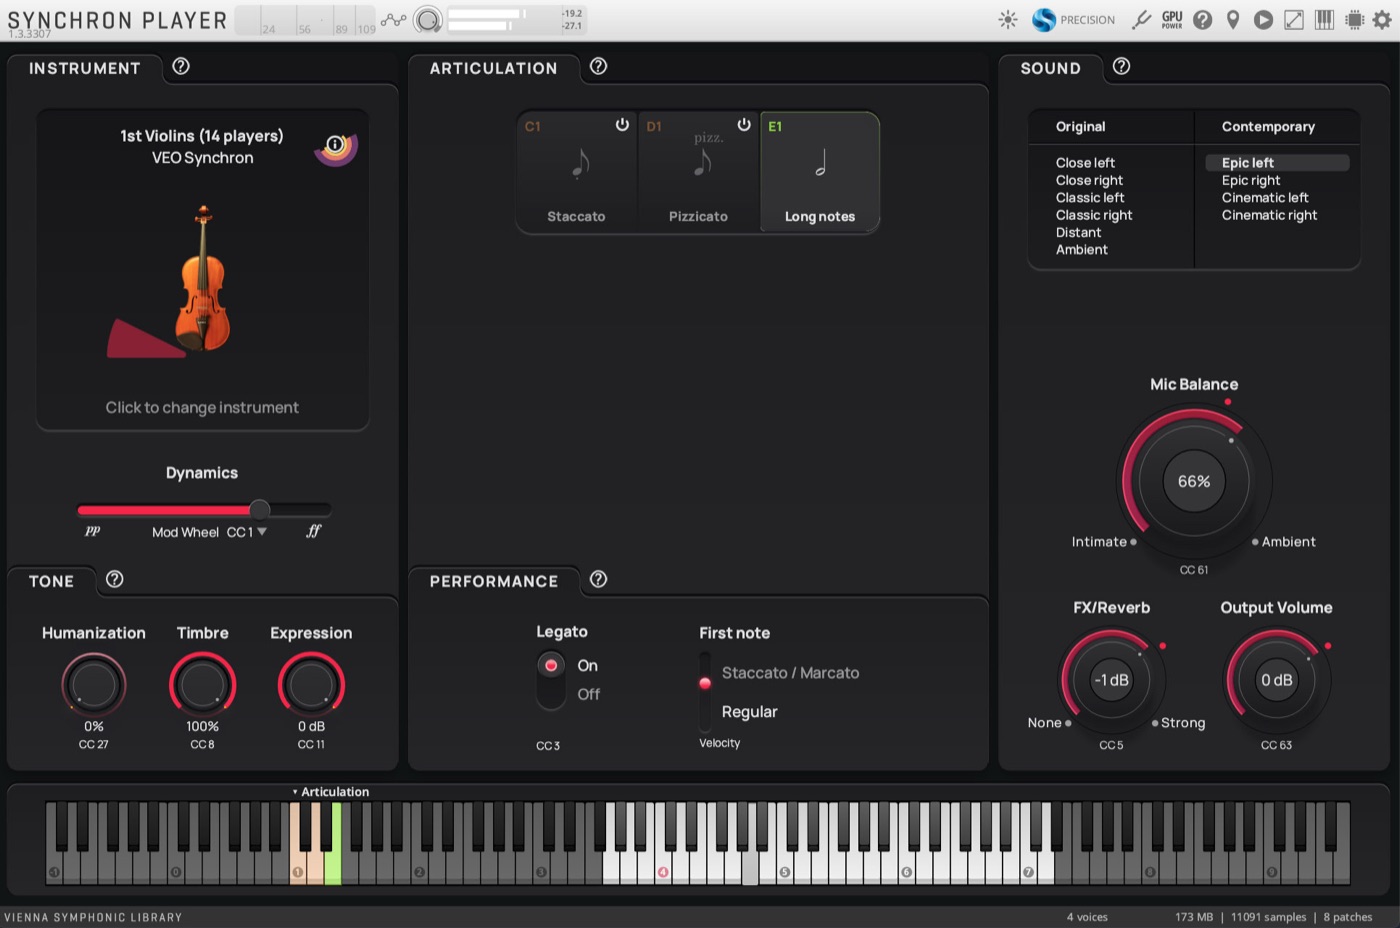Open help from the top bar question mark
1400x928 pixels.
pyautogui.click(x=1203, y=20)
